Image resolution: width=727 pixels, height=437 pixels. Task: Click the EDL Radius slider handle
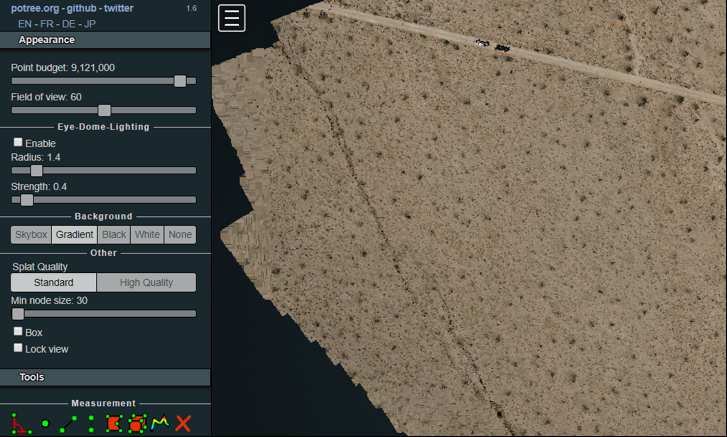point(37,171)
